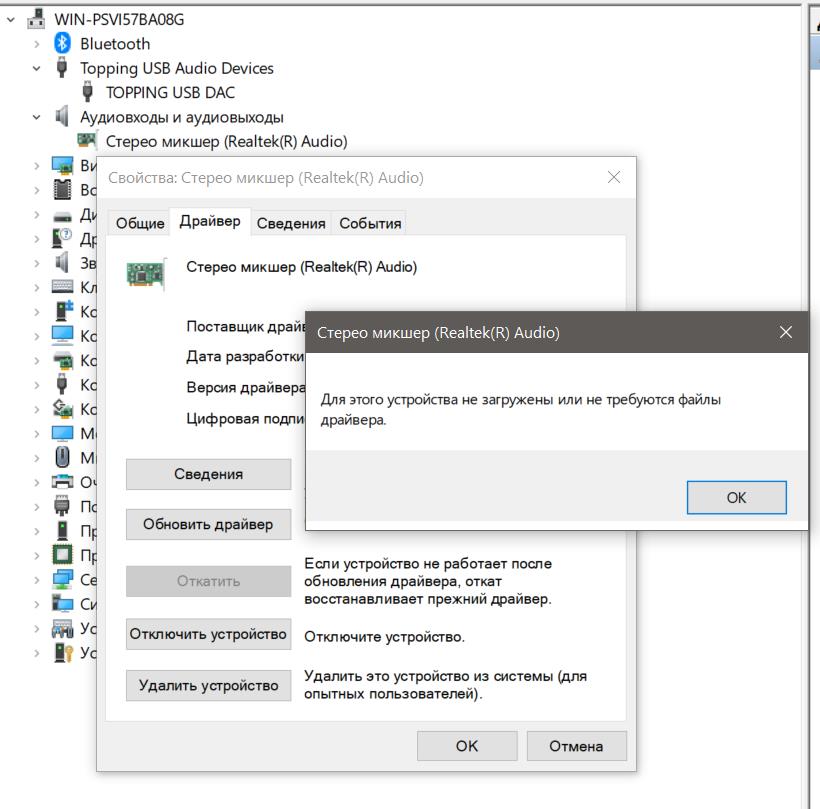The height and width of the screenshot is (809, 820).
Task: Click the Отключите устройство description text
Action: (384, 637)
